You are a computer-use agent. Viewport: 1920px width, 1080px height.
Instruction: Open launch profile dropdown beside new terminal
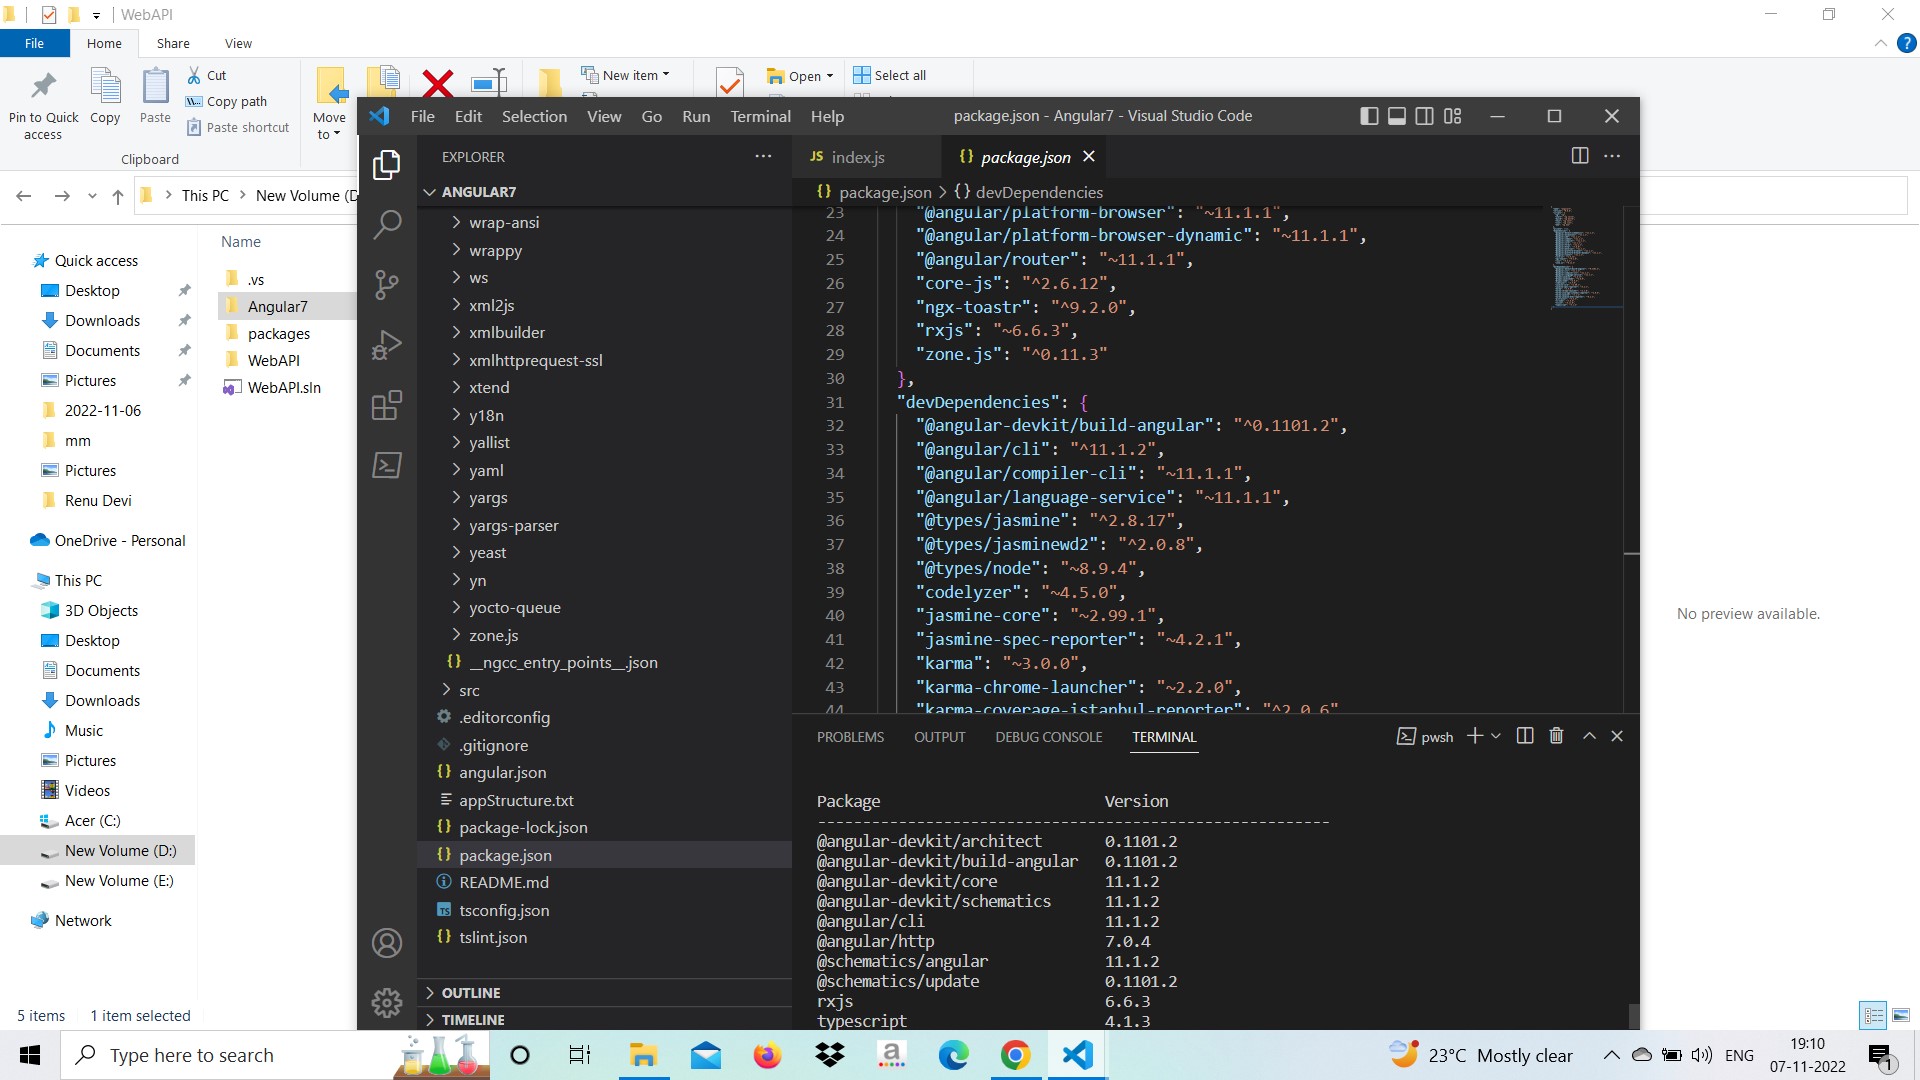(1496, 736)
